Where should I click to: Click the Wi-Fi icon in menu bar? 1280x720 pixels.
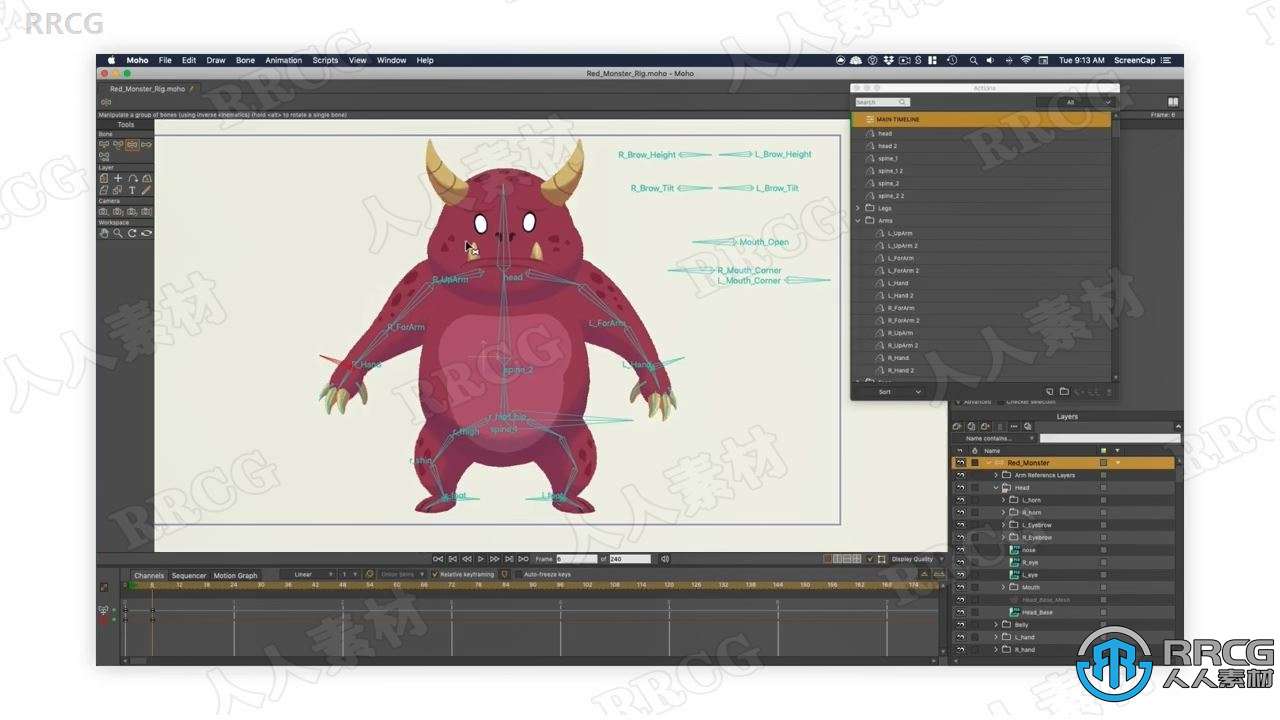[x=1025, y=60]
